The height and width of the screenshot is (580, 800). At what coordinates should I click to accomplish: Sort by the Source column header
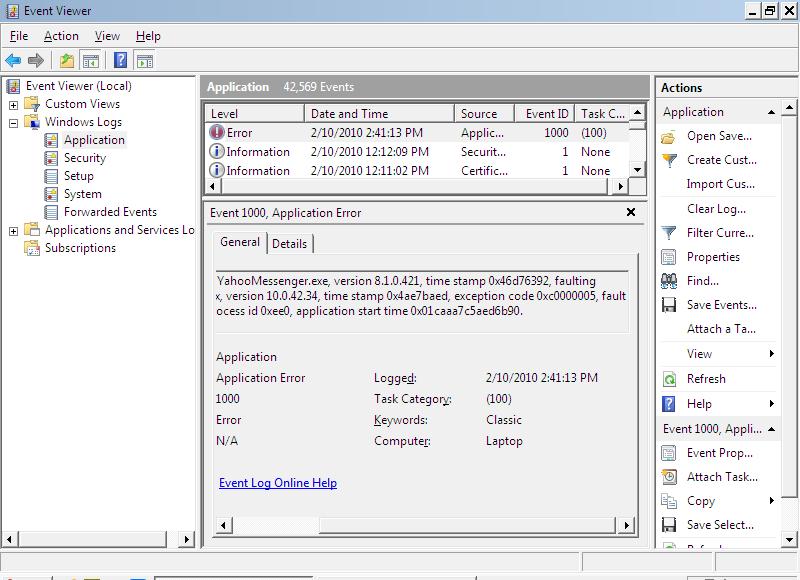[x=484, y=113]
